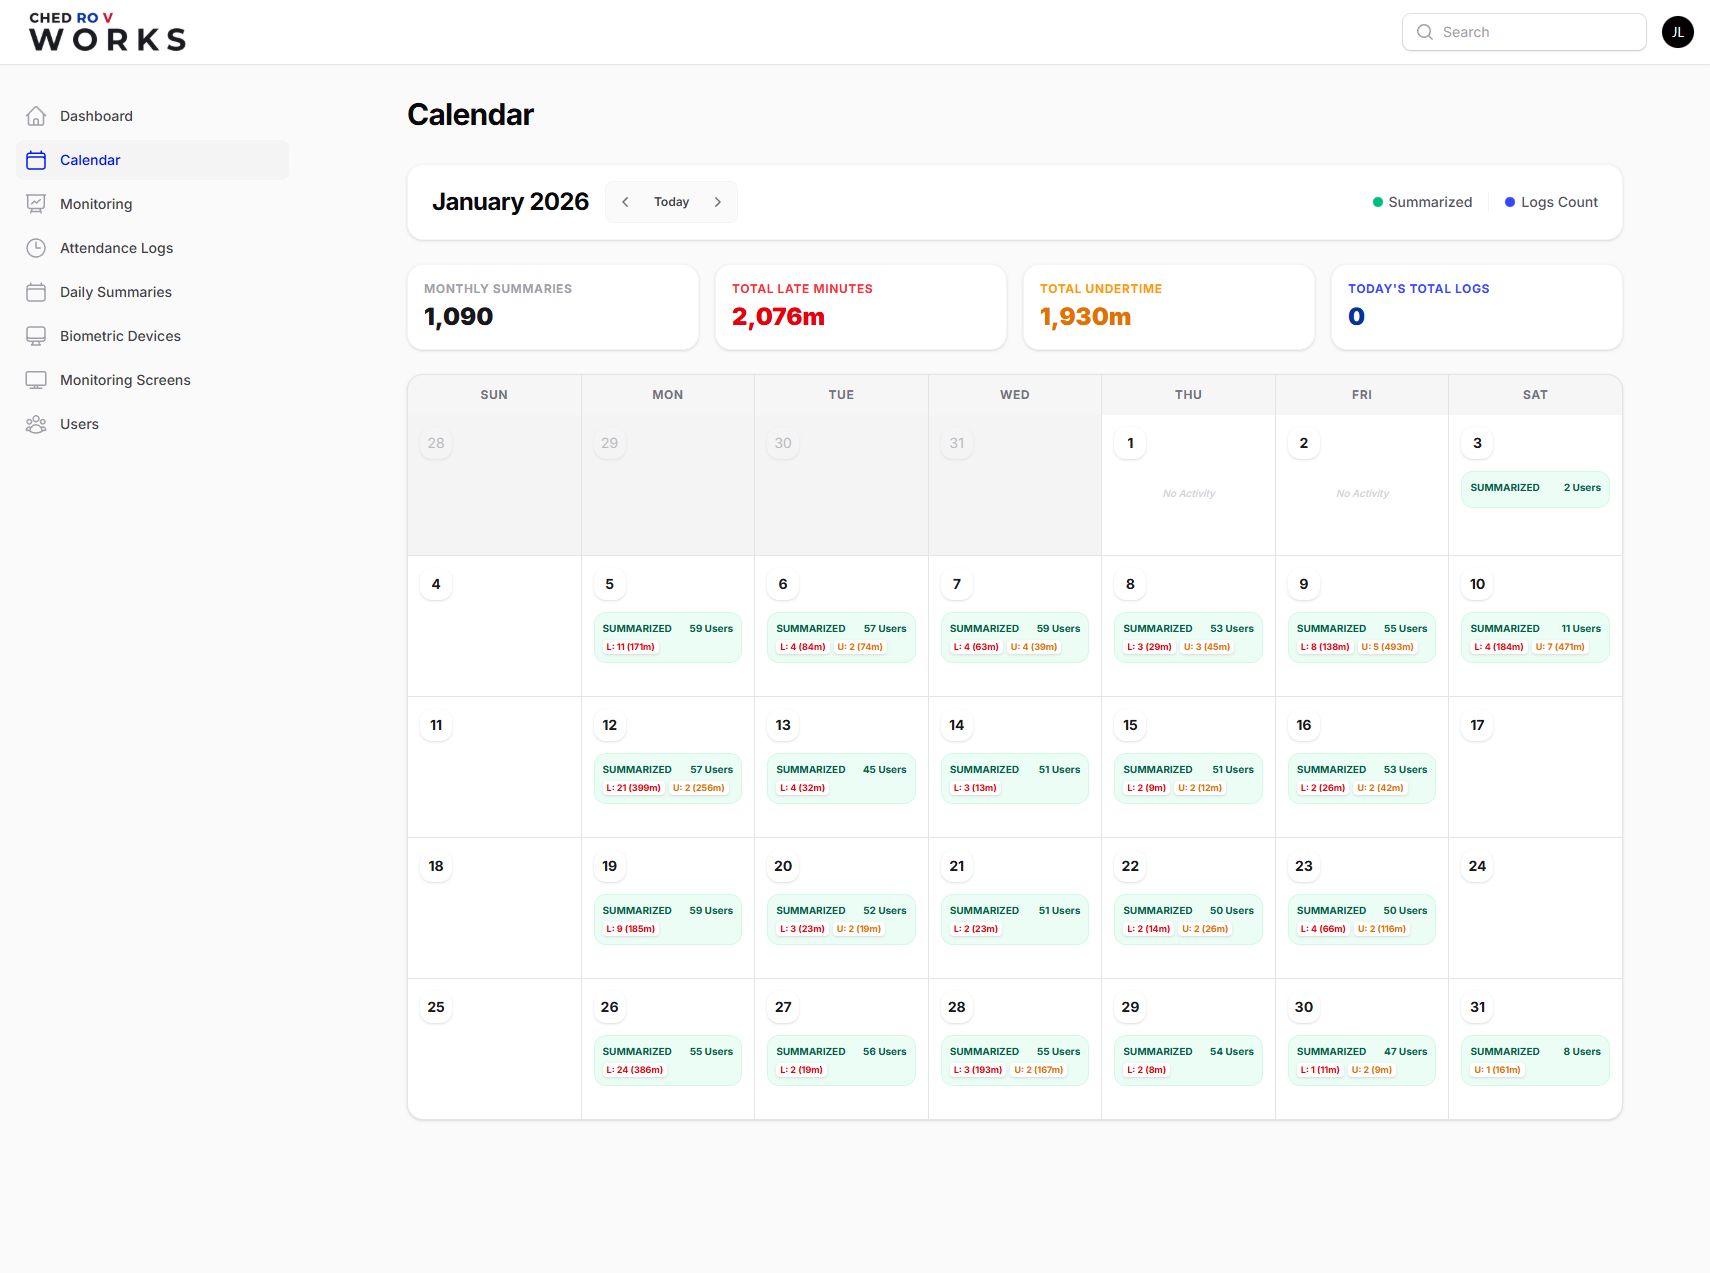
Task: Enable the Calendar sidebar highlight entry
Action: point(90,159)
